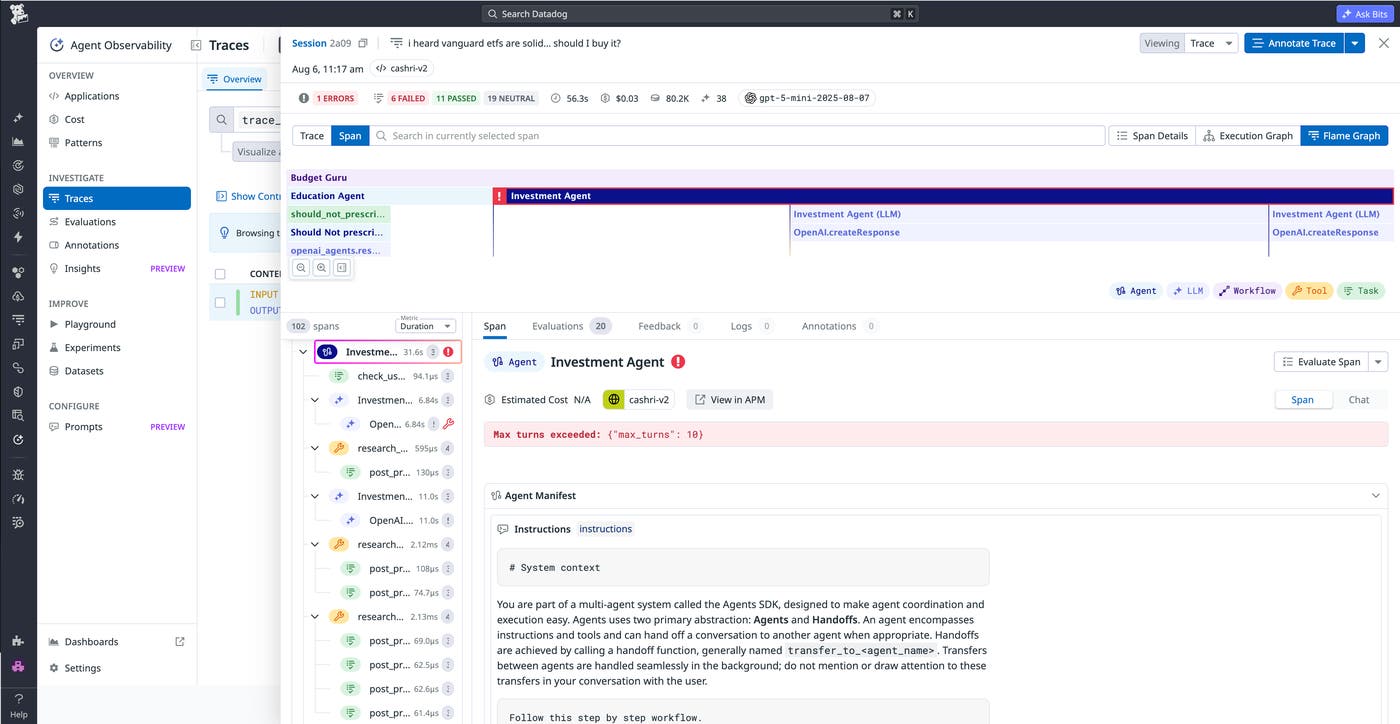This screenshot has height=724, width=1400.
Task: Click the error badge on Investment Agent span row
Action: tap(448, 352)
